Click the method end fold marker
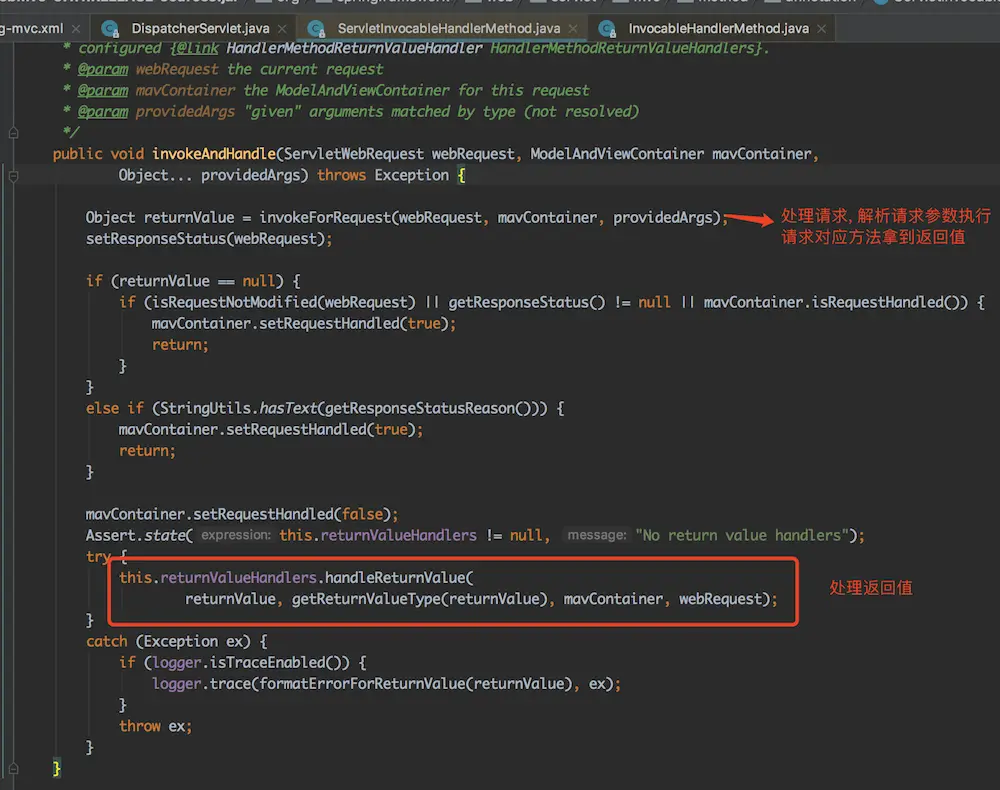This screenshot has width=1000, height=790. click(13, 769)
